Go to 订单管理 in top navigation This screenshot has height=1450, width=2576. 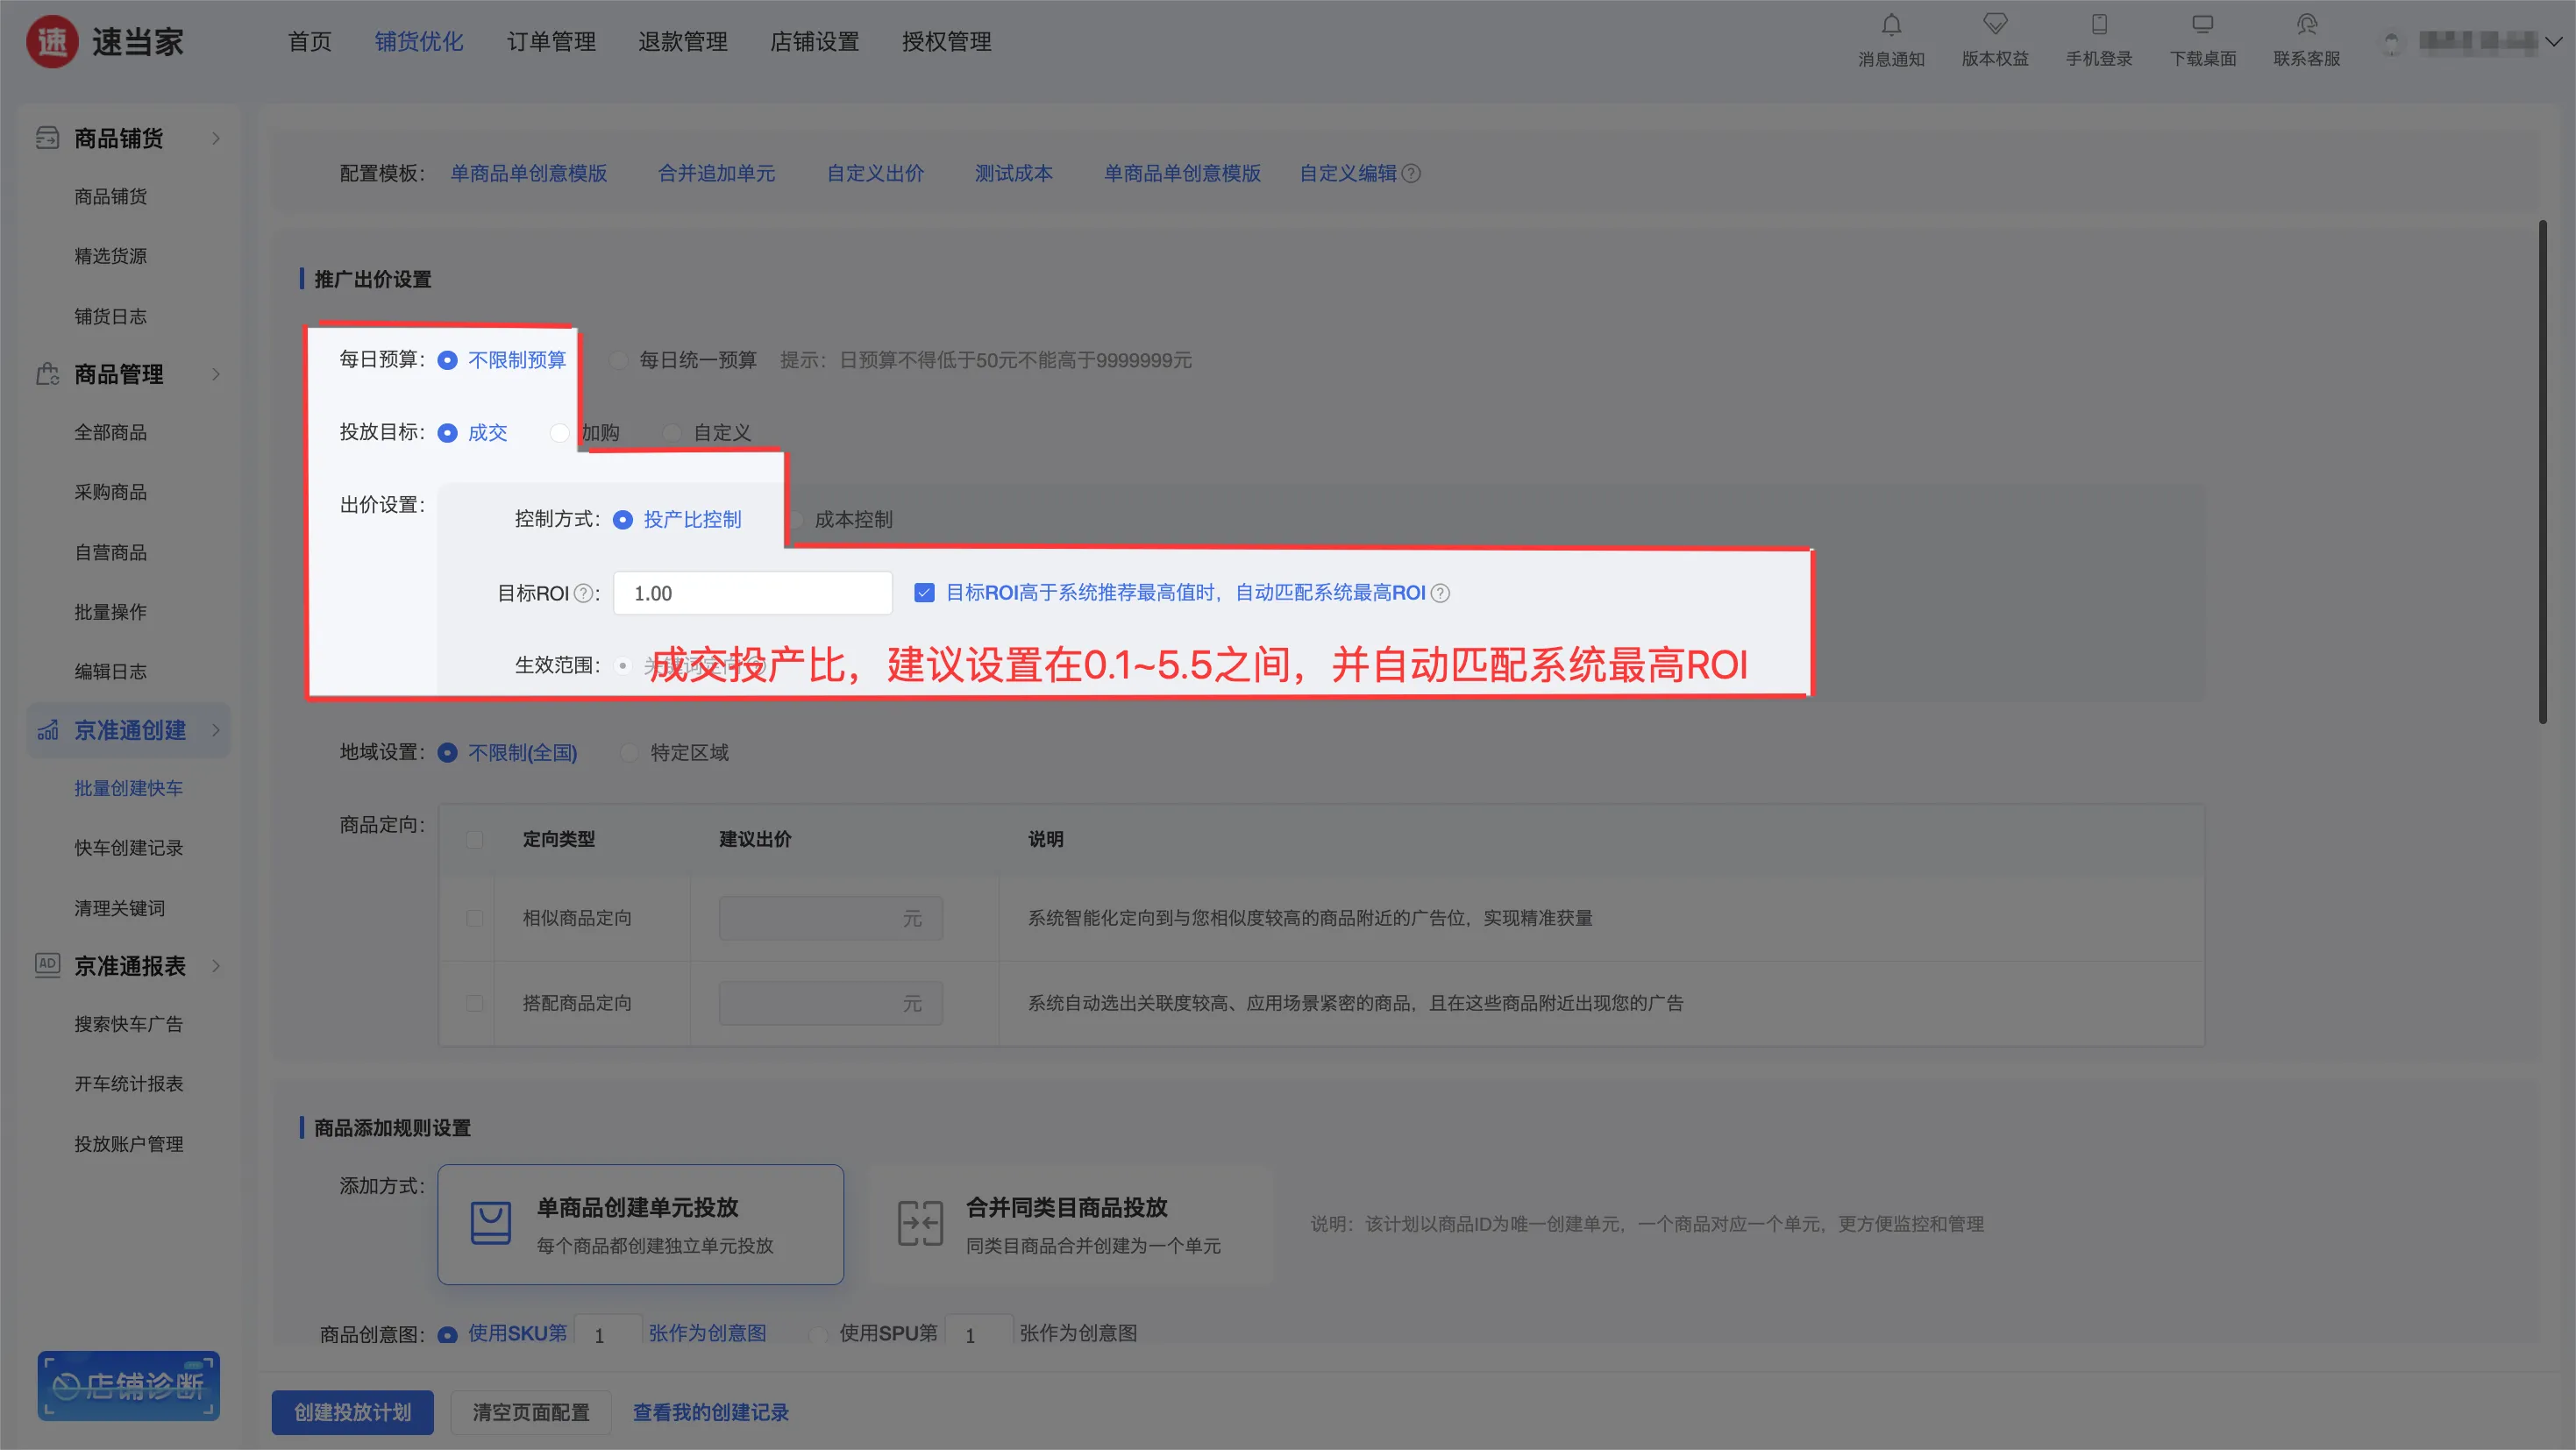(551, 42)
